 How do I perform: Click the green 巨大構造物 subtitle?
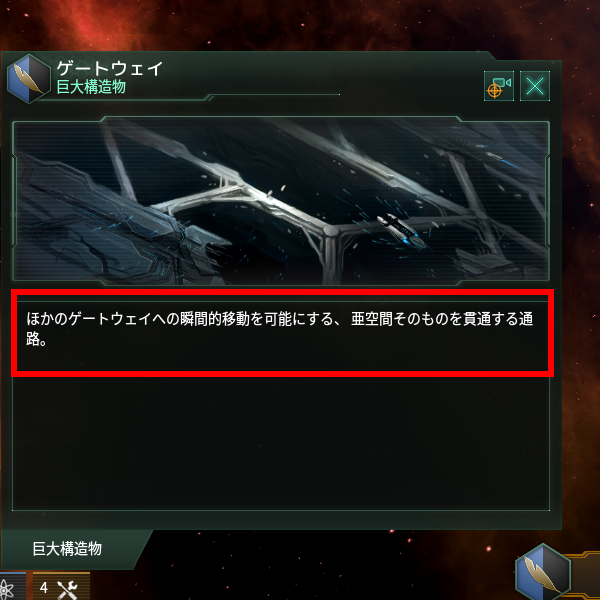[91, 87]
